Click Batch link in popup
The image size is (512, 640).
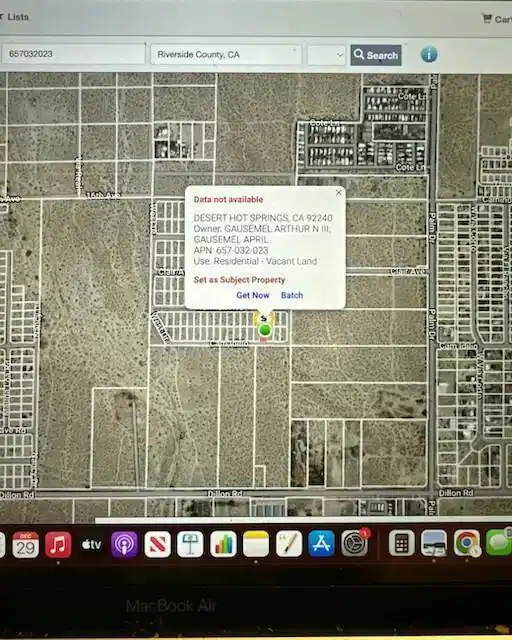292,295
